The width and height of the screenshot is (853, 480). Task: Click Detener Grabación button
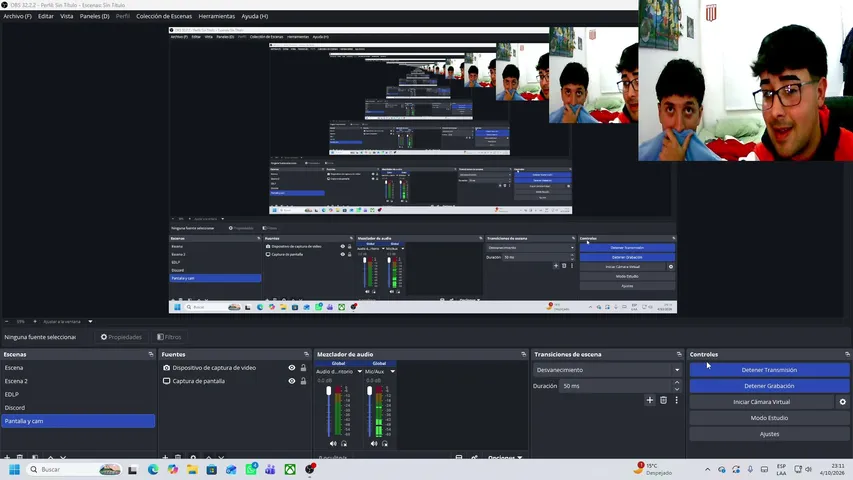tap(769, 386)
